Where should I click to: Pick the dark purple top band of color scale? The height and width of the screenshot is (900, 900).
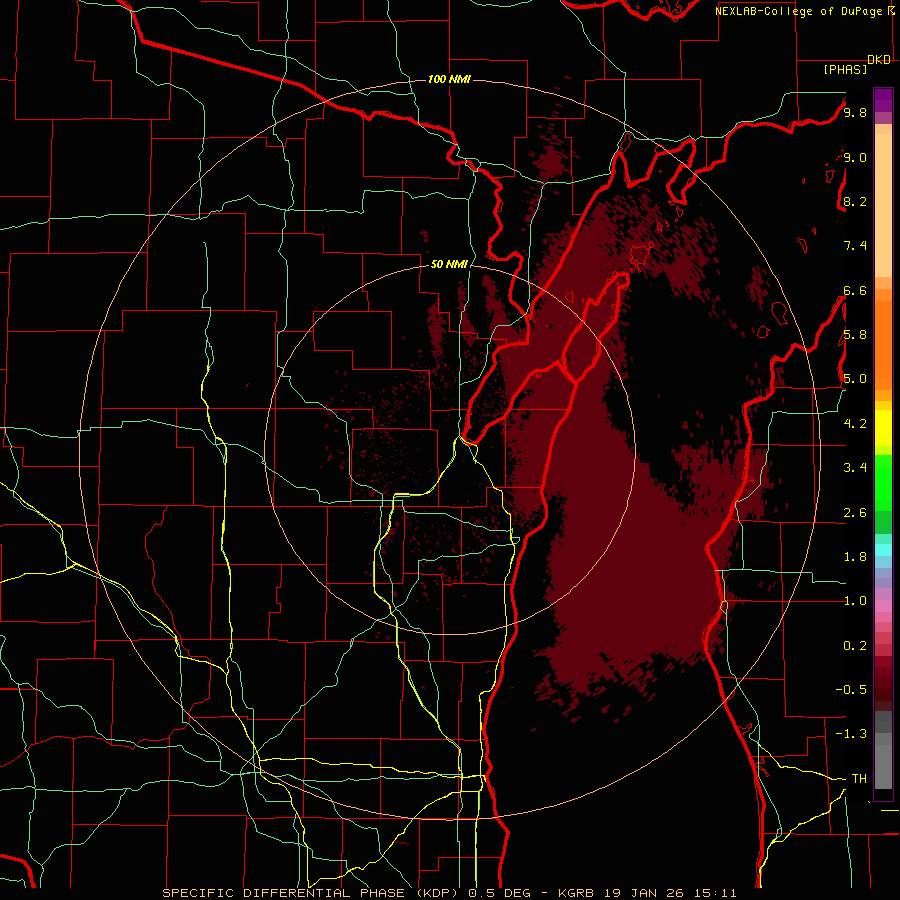pos(883,100)
